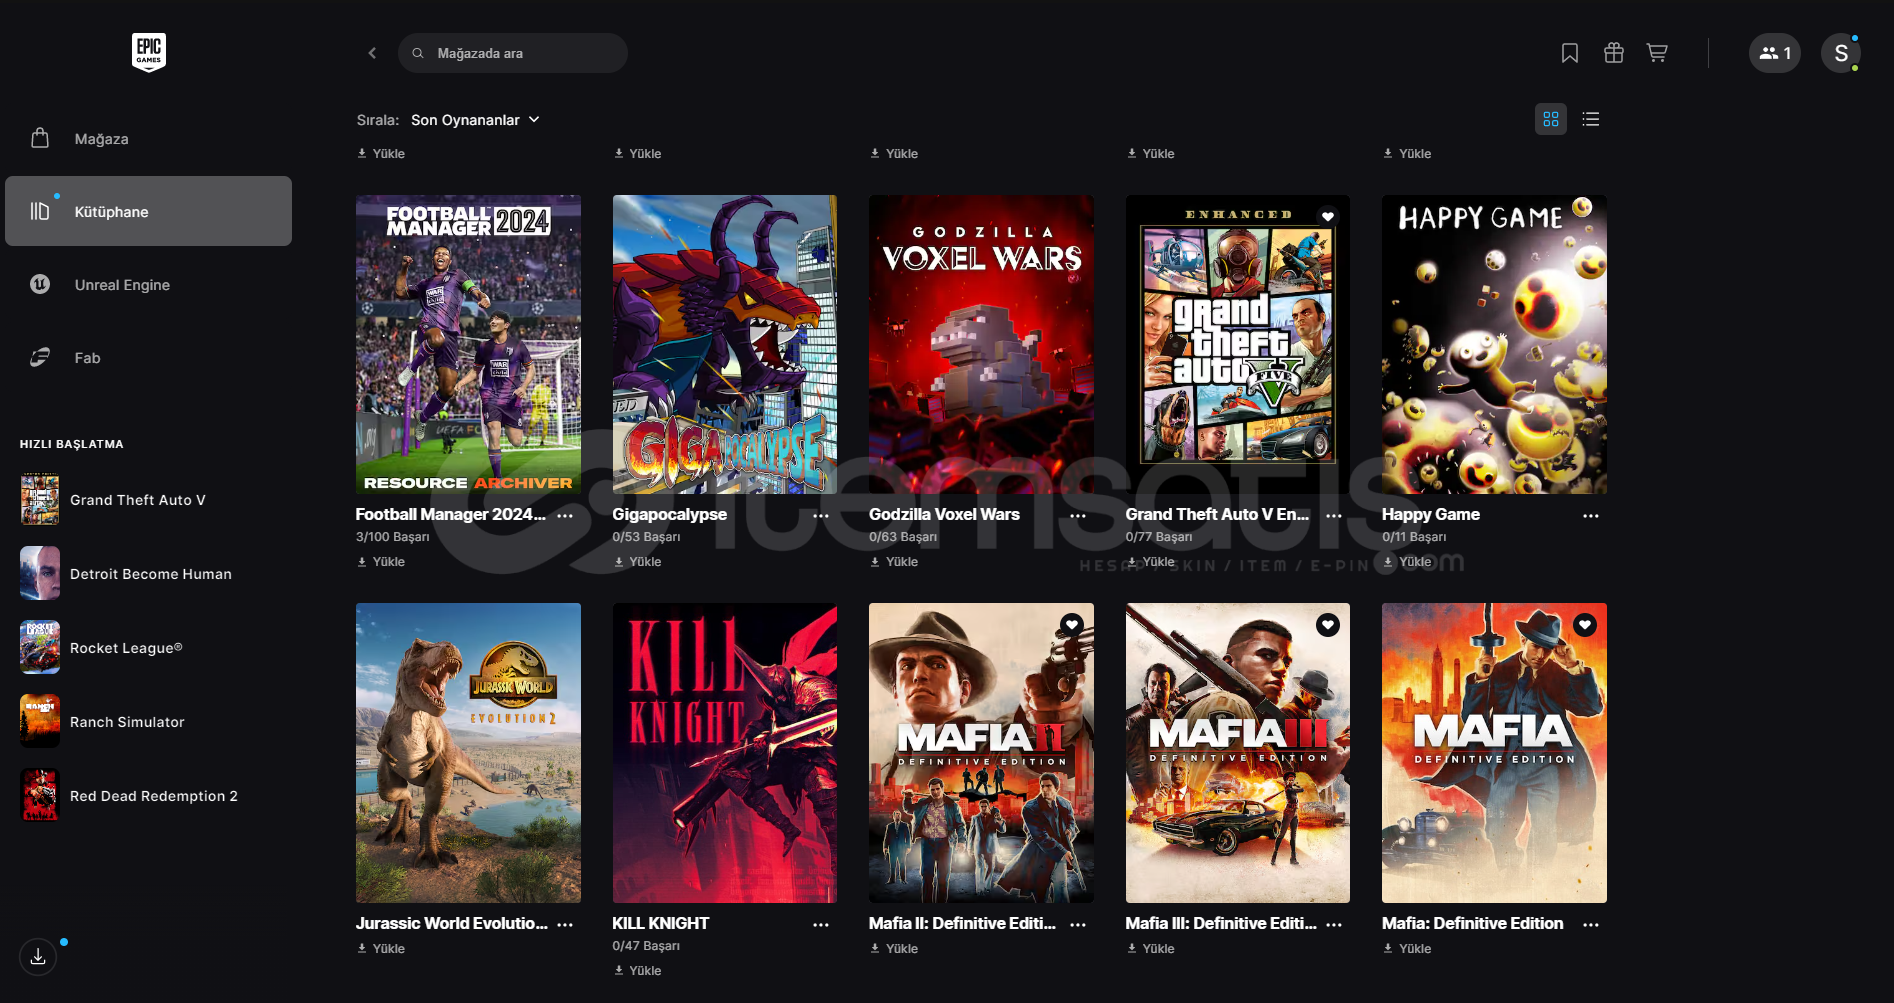Click Yükle under Mafia: Definitive Edition
This screenshot has height=1003, width=1894.
pos(1407,949)
